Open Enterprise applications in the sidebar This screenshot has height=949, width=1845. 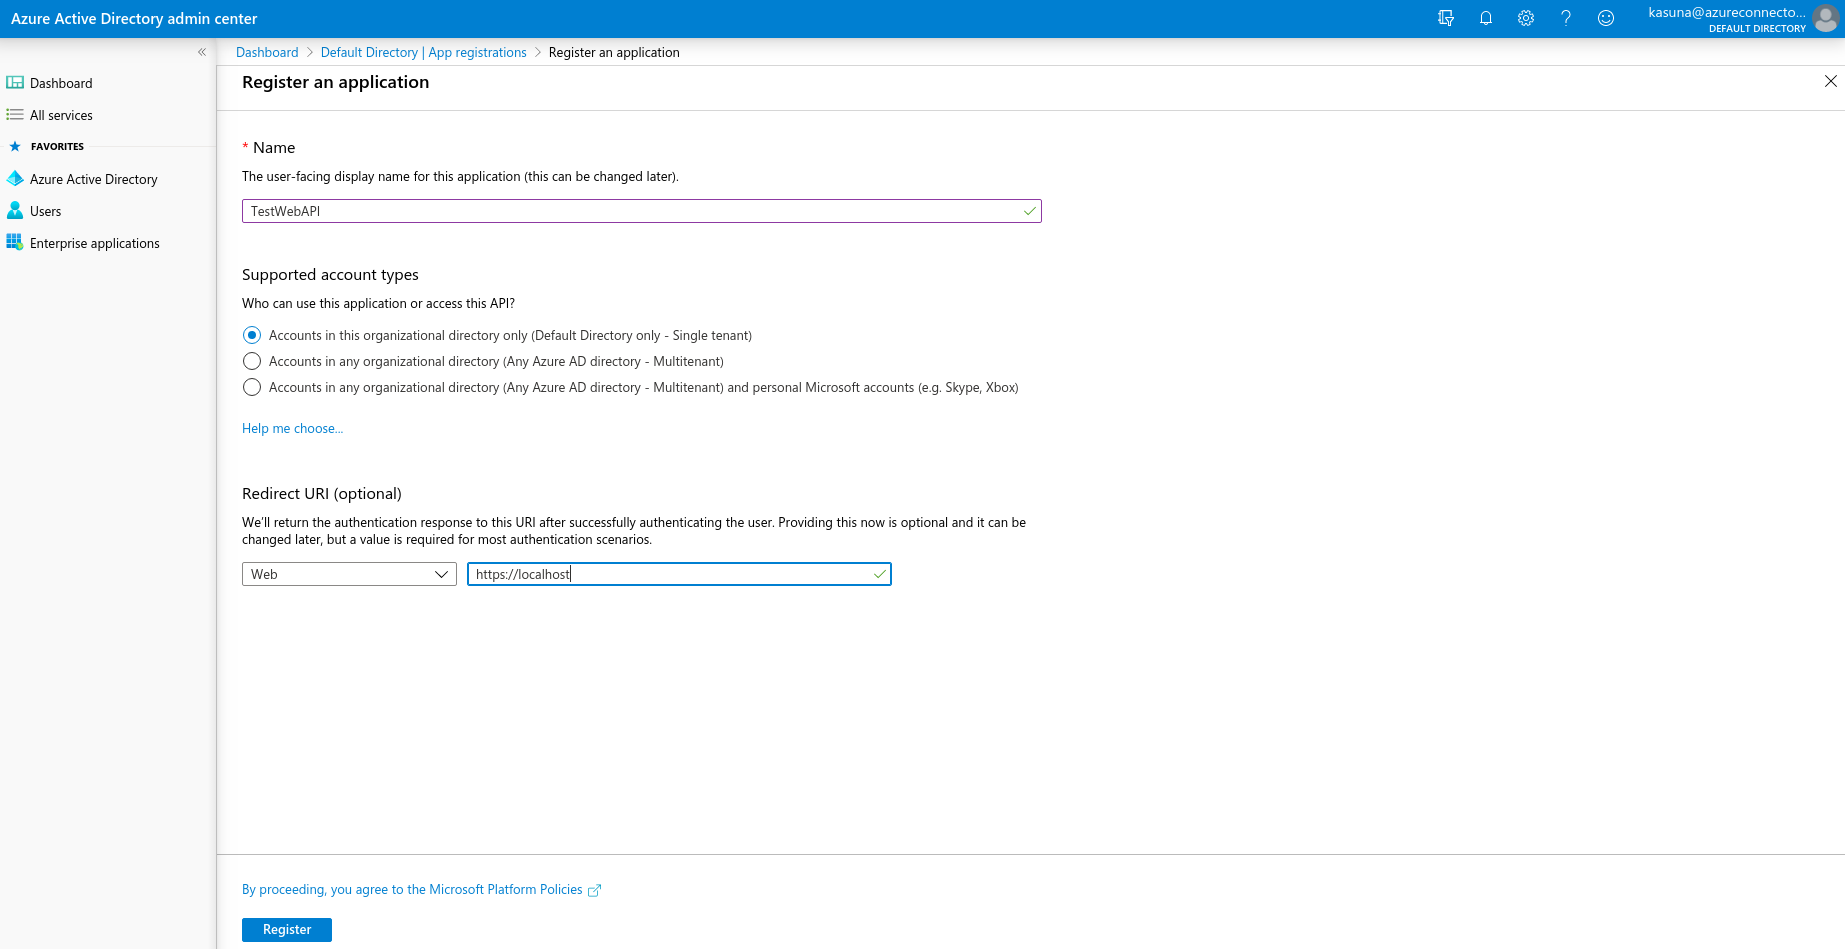94,243
